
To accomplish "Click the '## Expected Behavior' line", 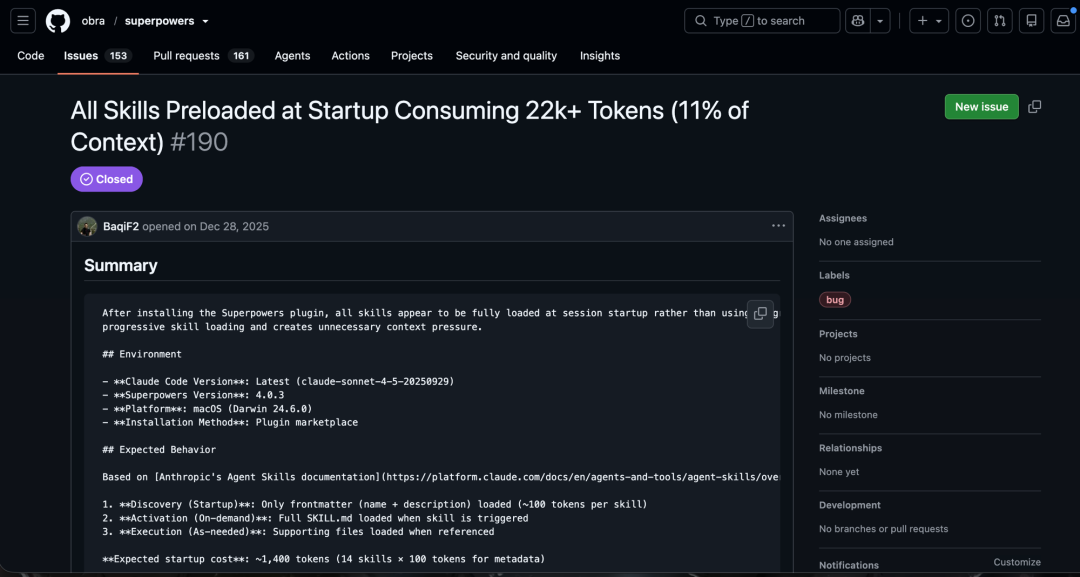I will (159, 450).
